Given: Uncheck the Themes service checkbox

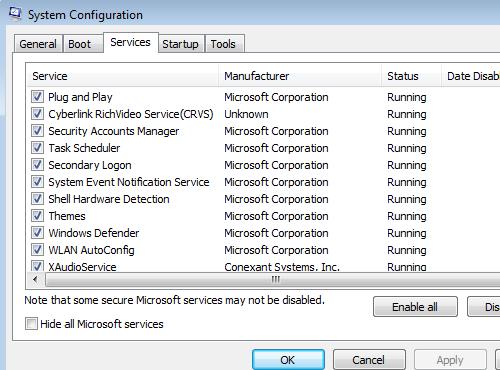Looking at the screenshot, I should coord(37,216).
